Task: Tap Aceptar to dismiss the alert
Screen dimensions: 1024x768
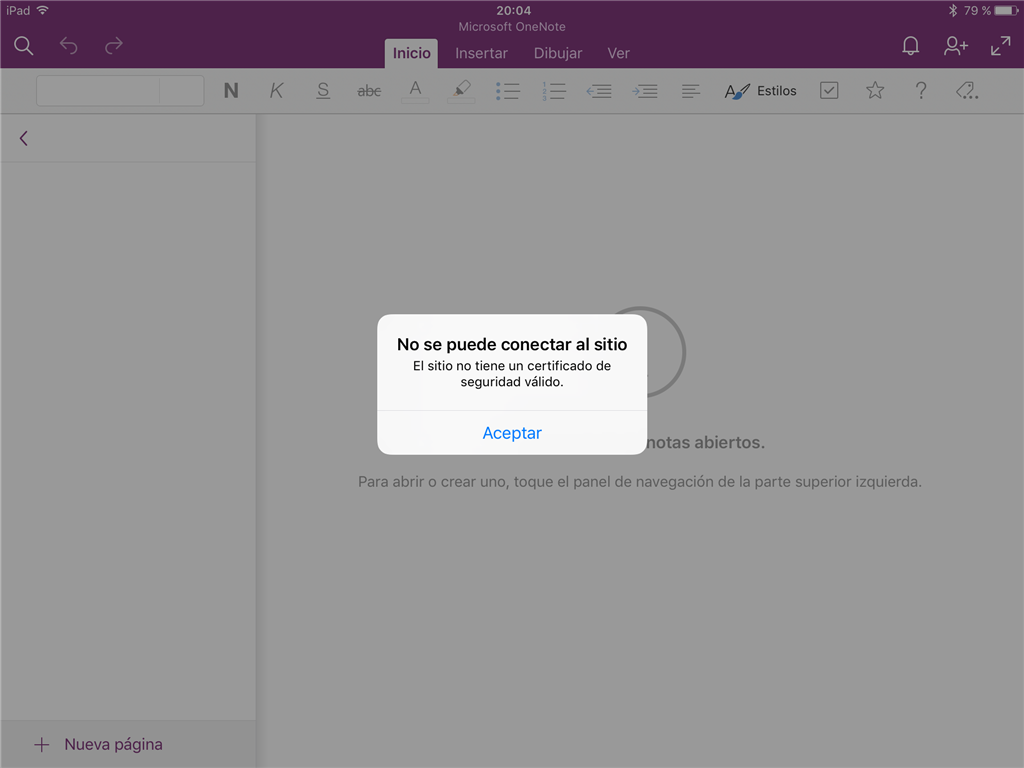Action: click(512, 433)
